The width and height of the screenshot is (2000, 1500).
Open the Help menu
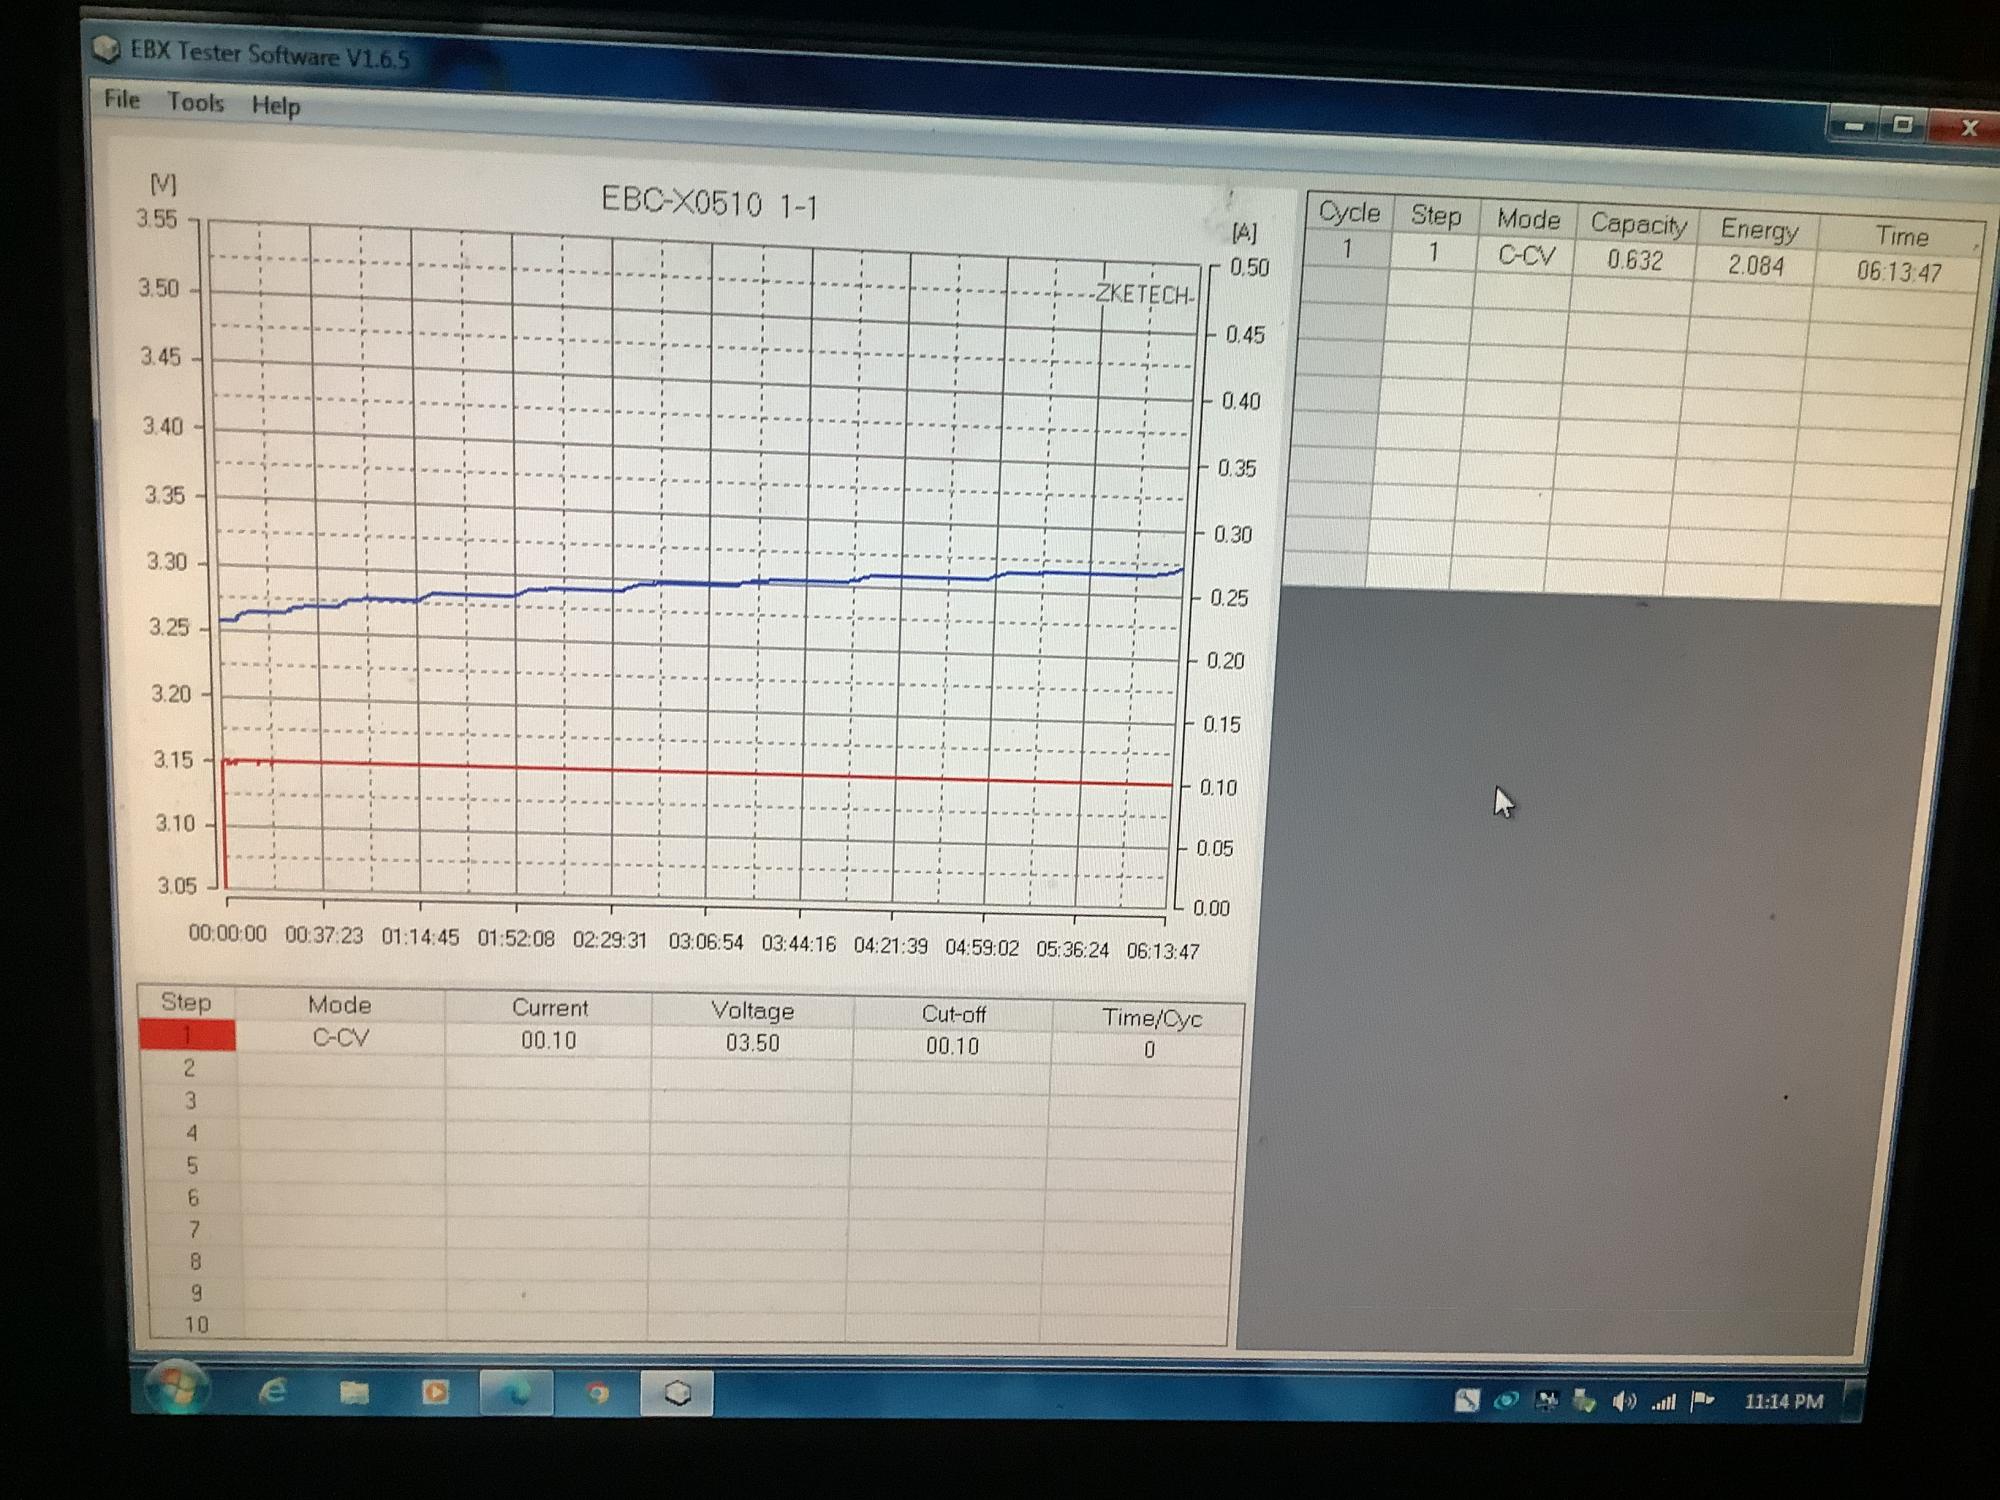click(x=276, y=105)
